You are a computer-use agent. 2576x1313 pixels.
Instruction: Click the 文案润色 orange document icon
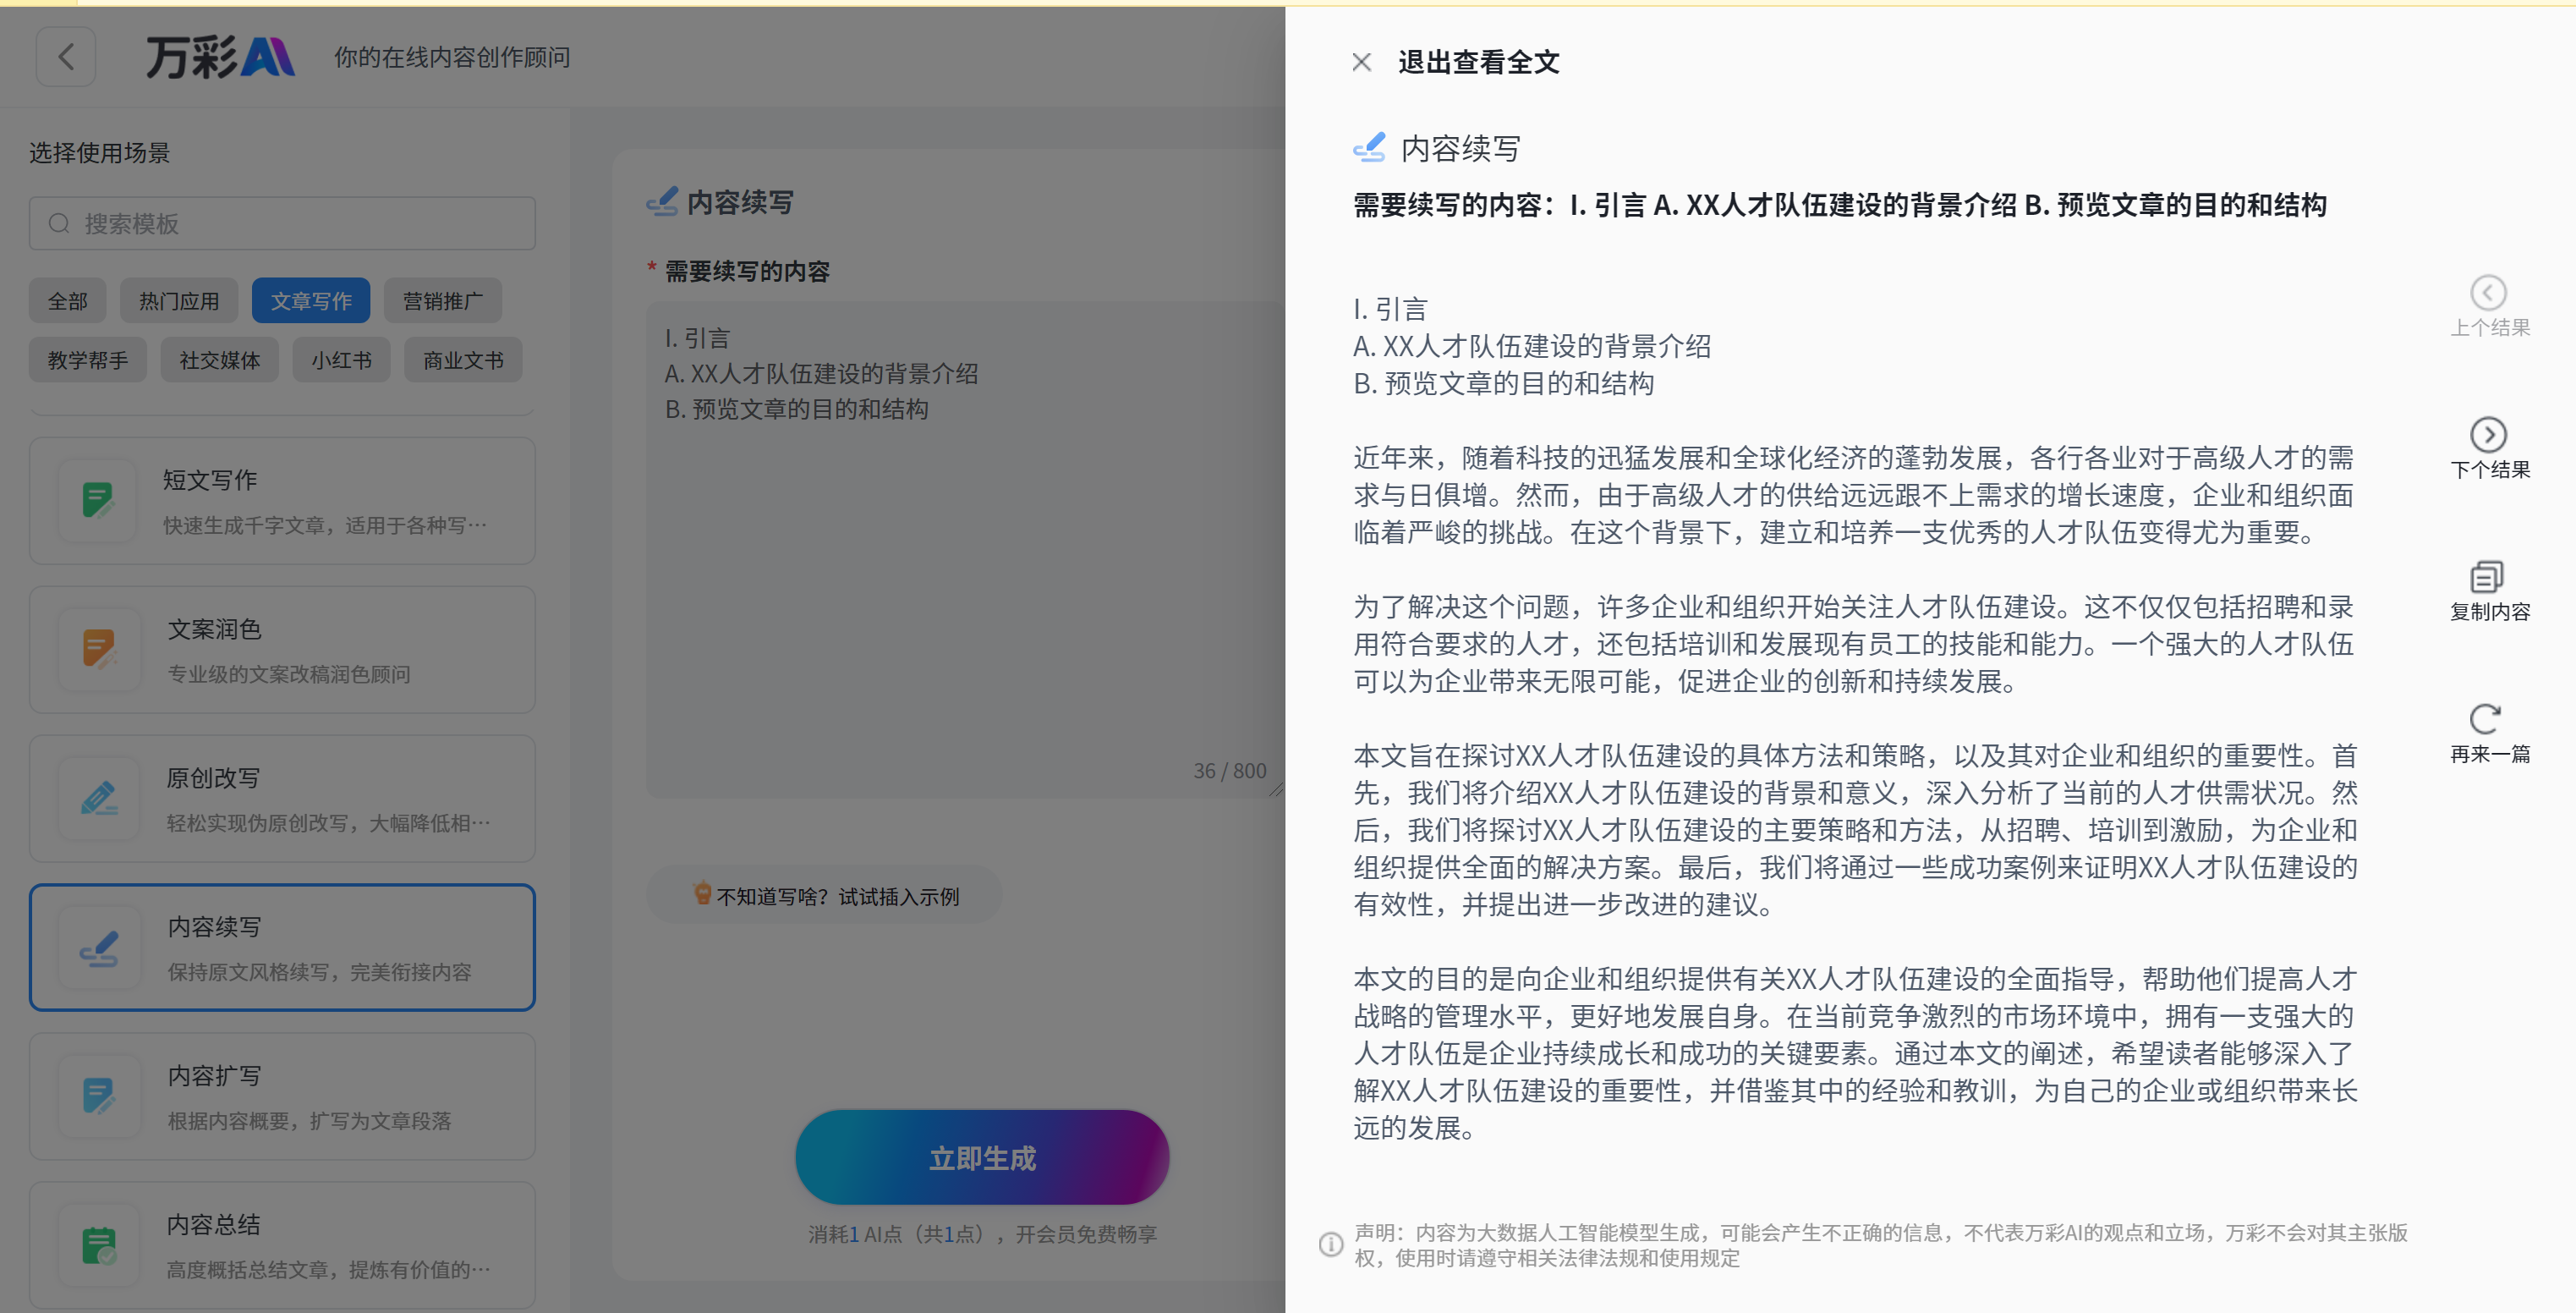point(98,649)
